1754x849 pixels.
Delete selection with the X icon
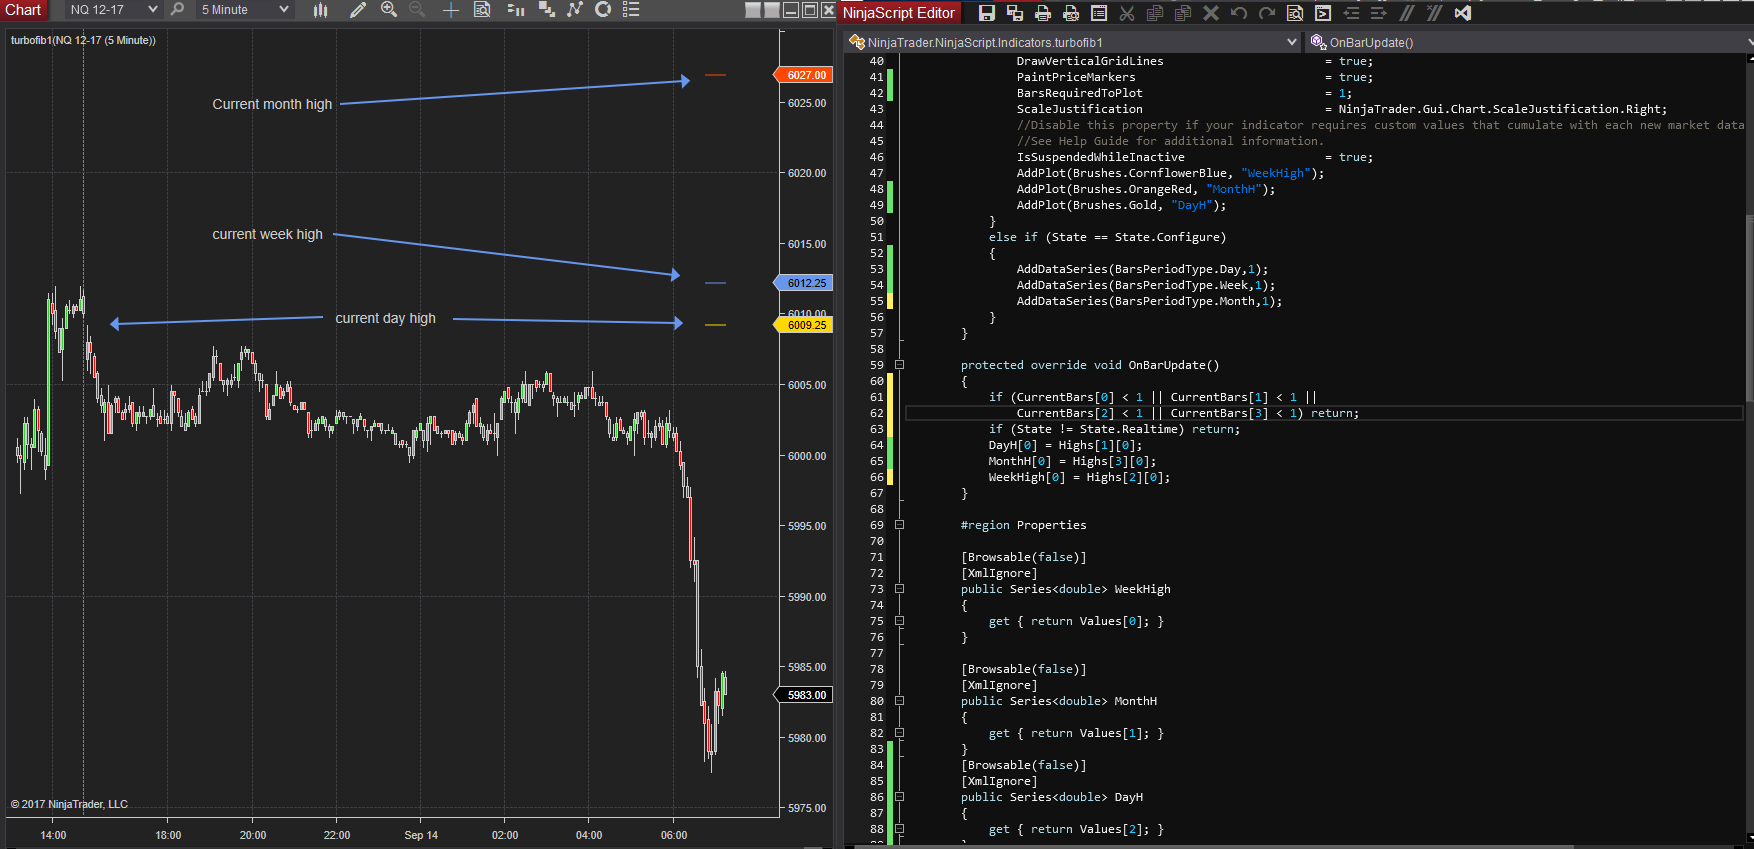tap(1211, 13)
